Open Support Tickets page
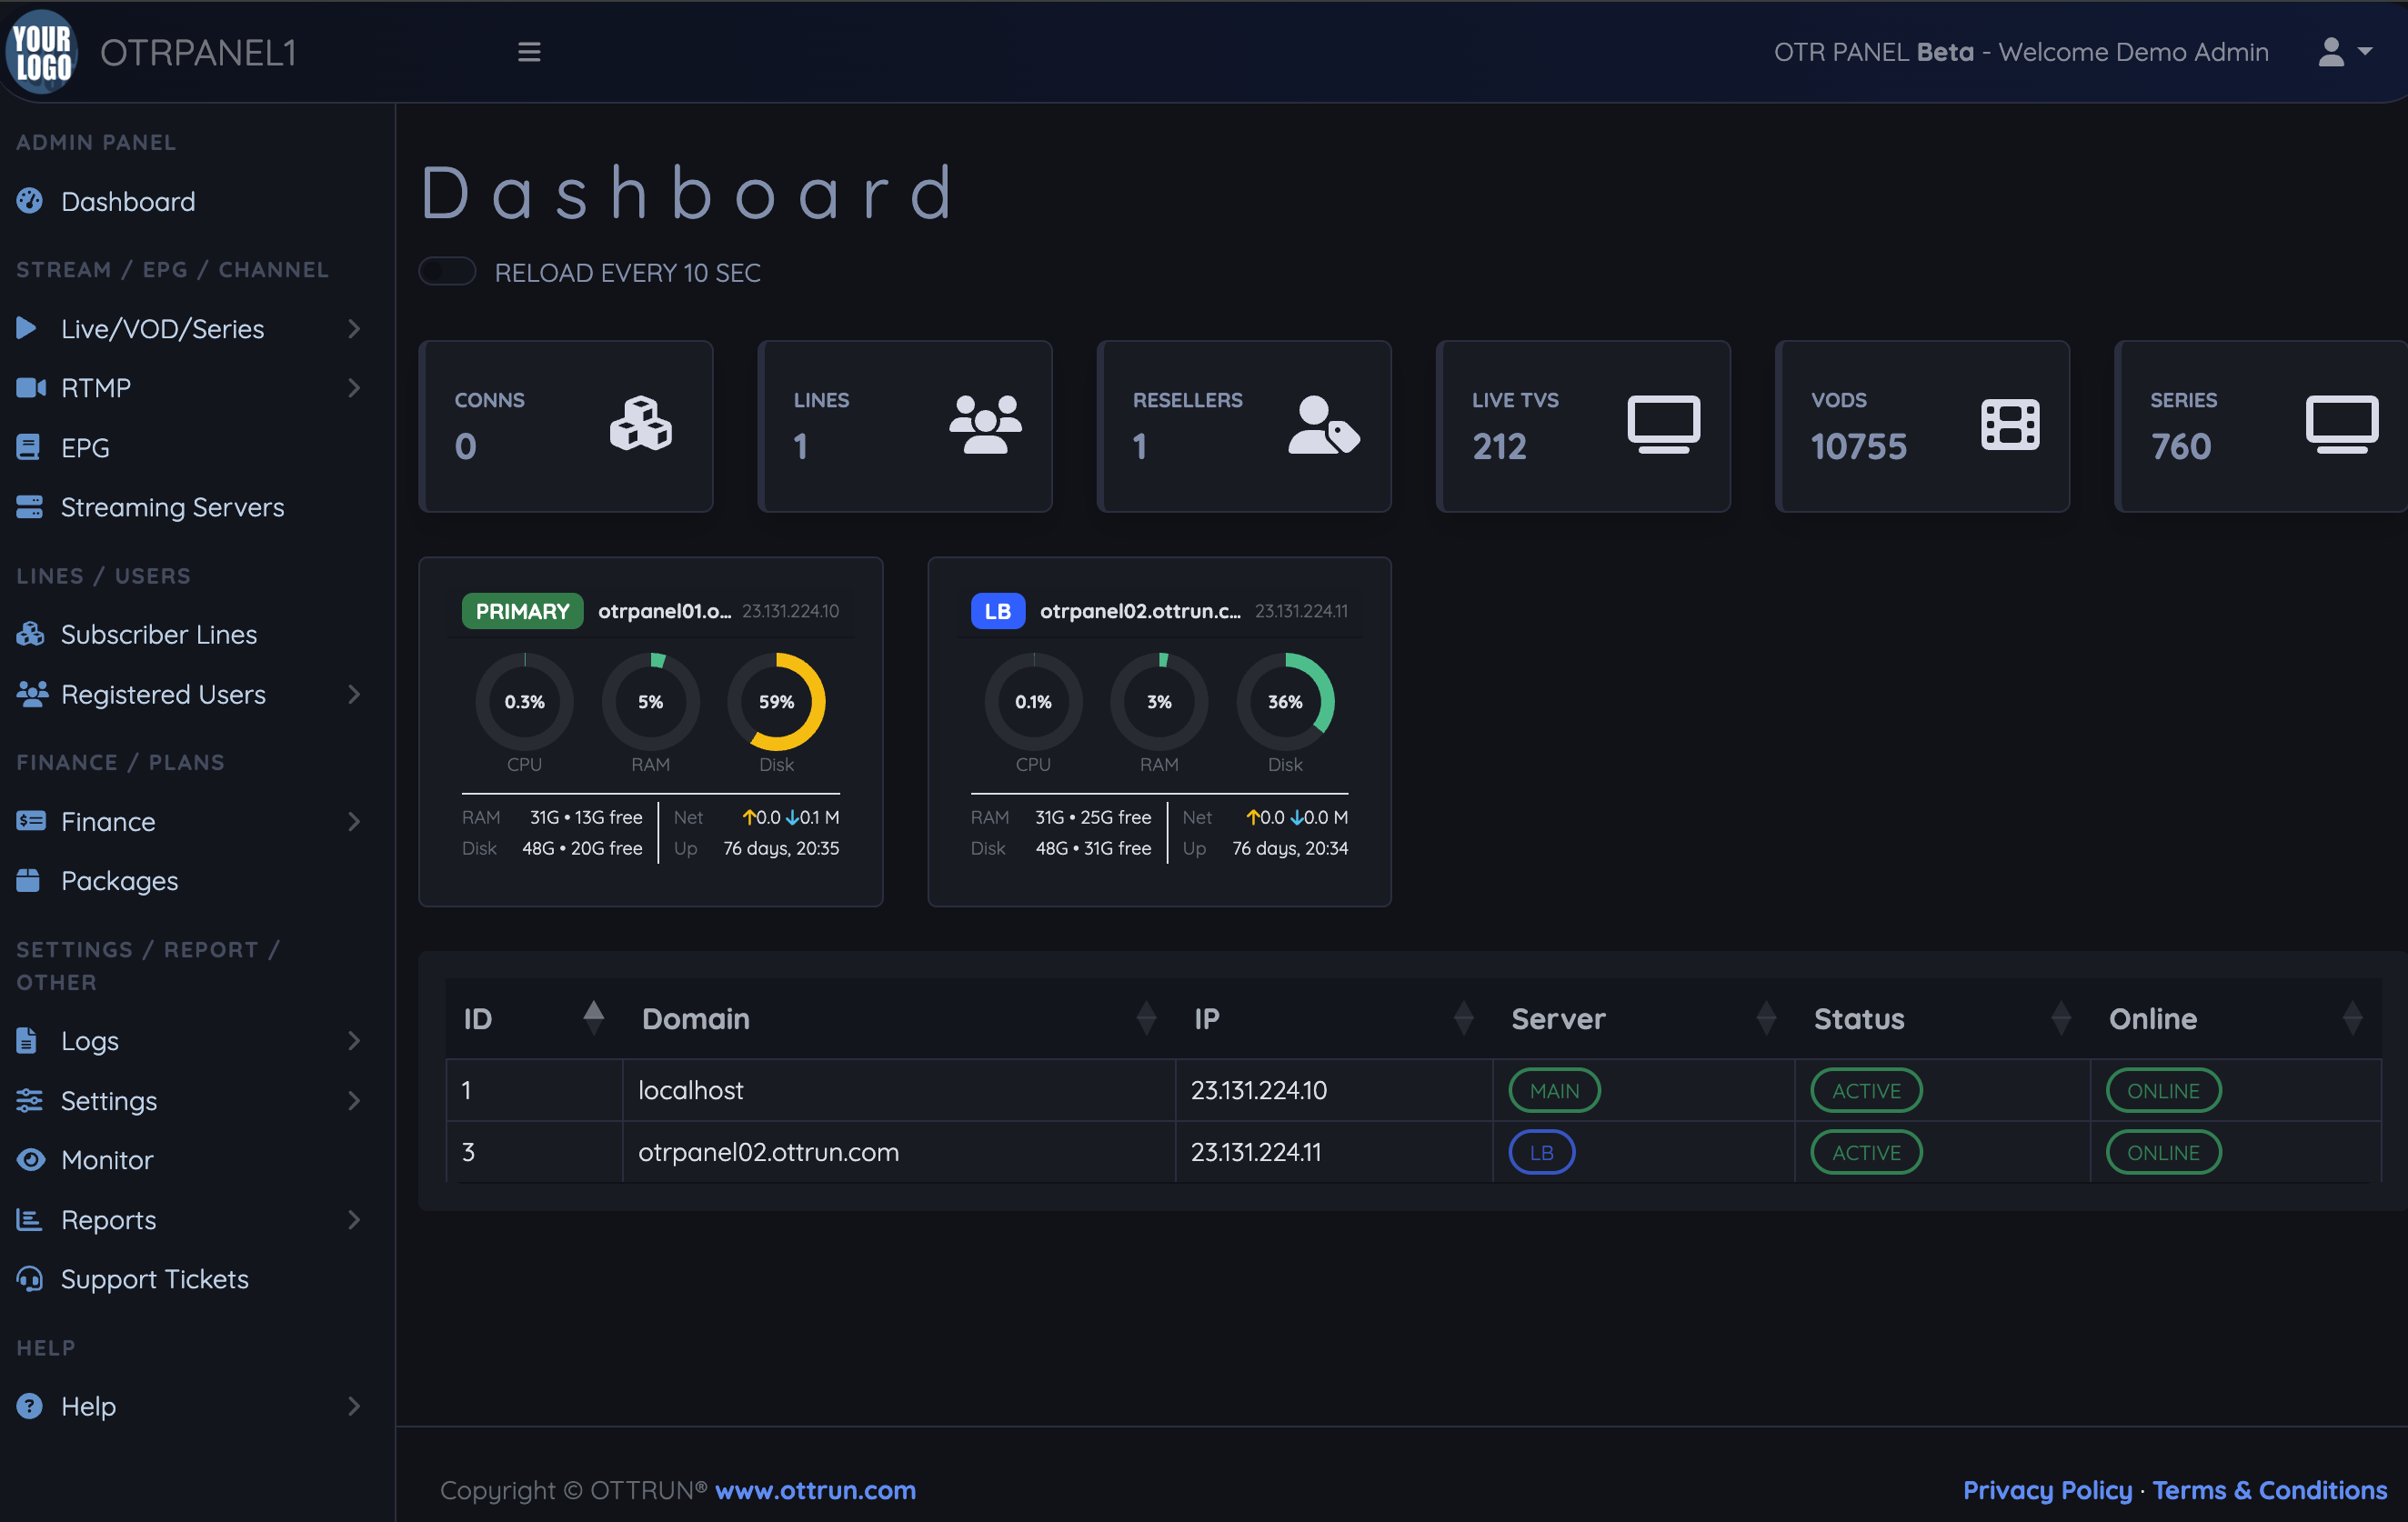This screenshot has width=2408, height=1522. point(154,1279)
